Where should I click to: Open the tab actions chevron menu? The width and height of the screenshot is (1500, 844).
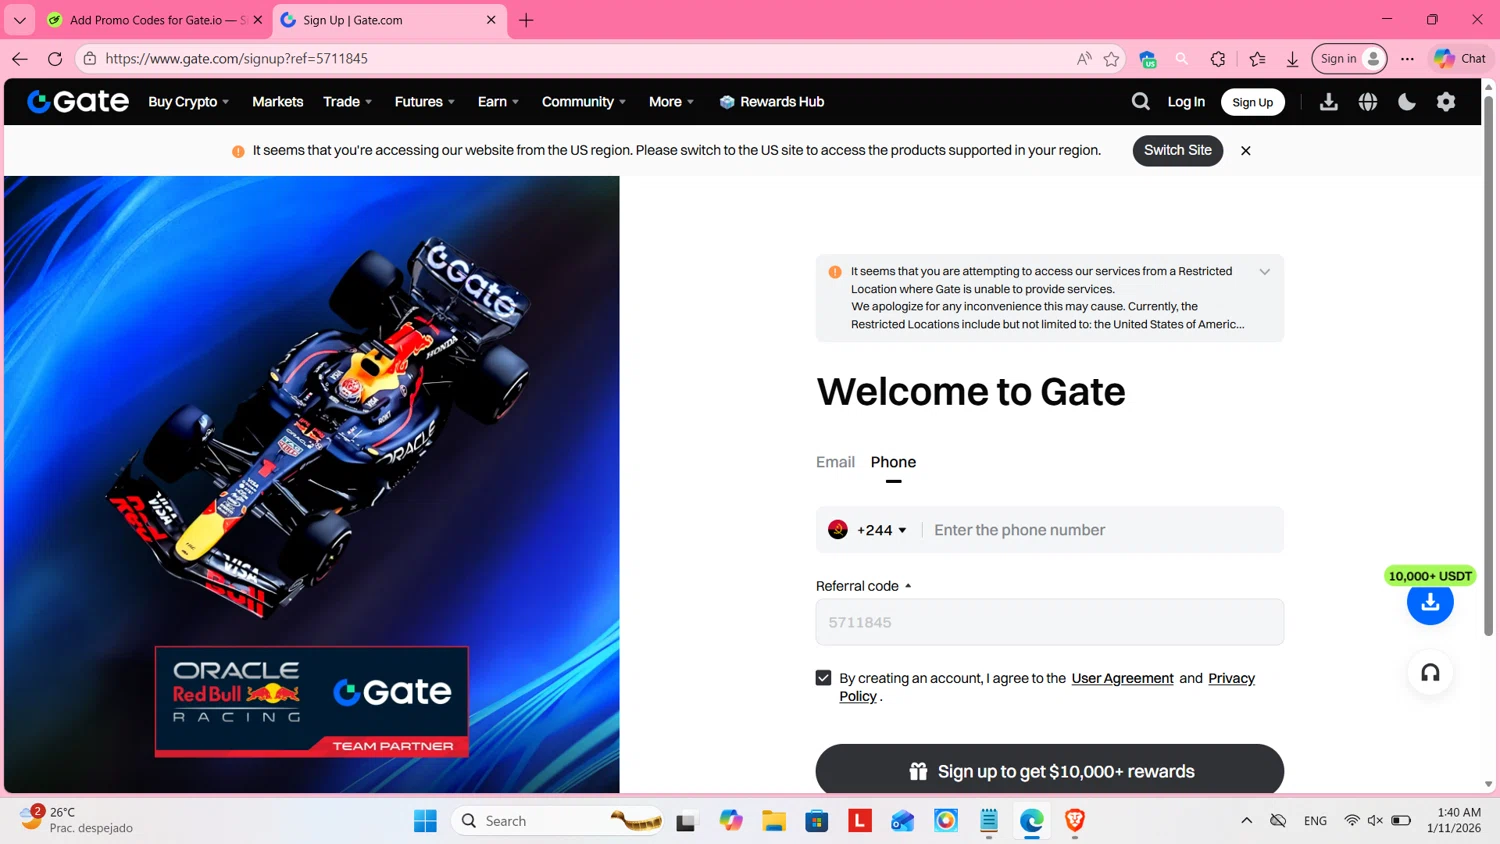[19, 20]
